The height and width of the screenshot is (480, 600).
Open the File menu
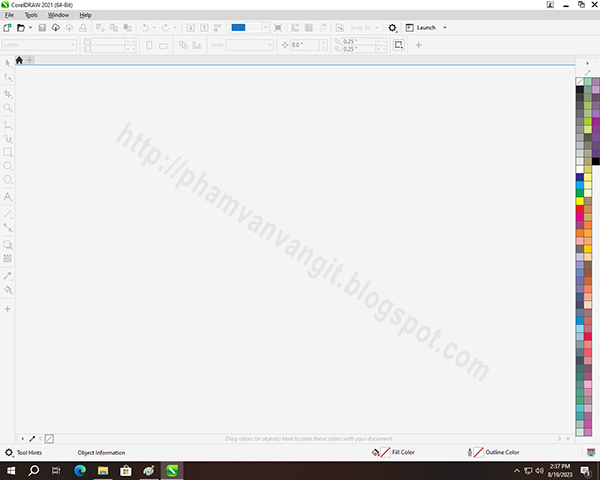pos(9,15)
